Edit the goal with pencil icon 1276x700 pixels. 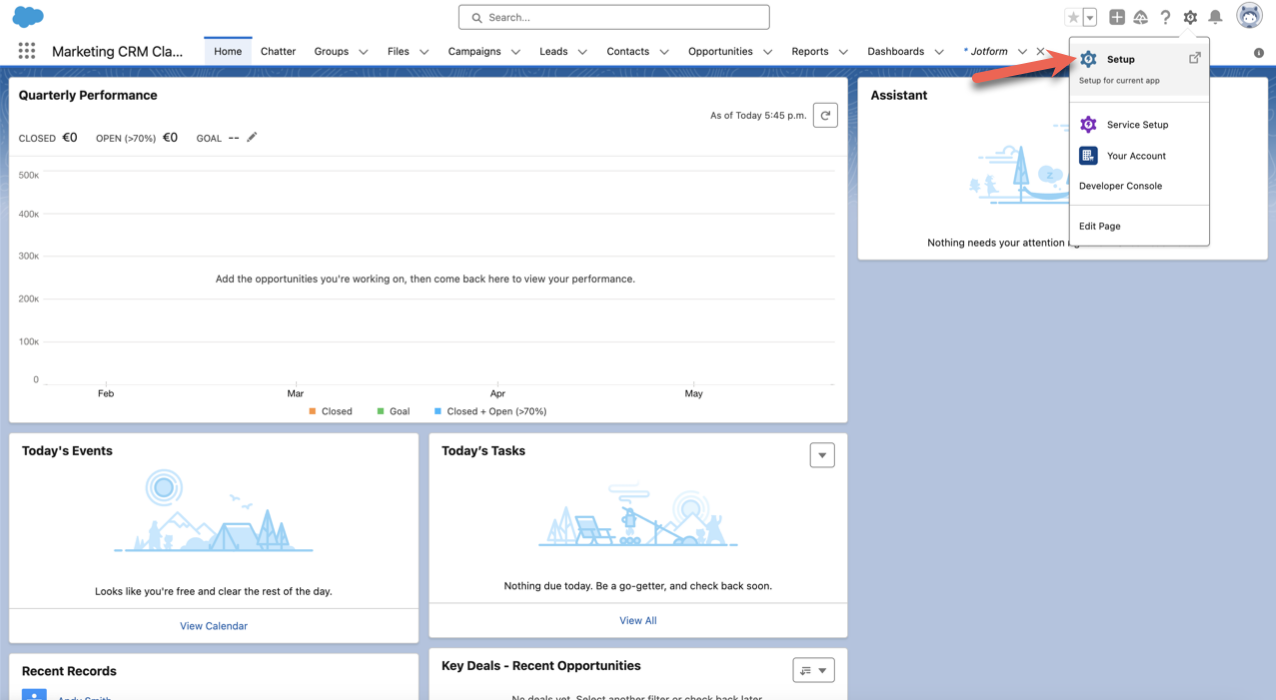(252, 137)
